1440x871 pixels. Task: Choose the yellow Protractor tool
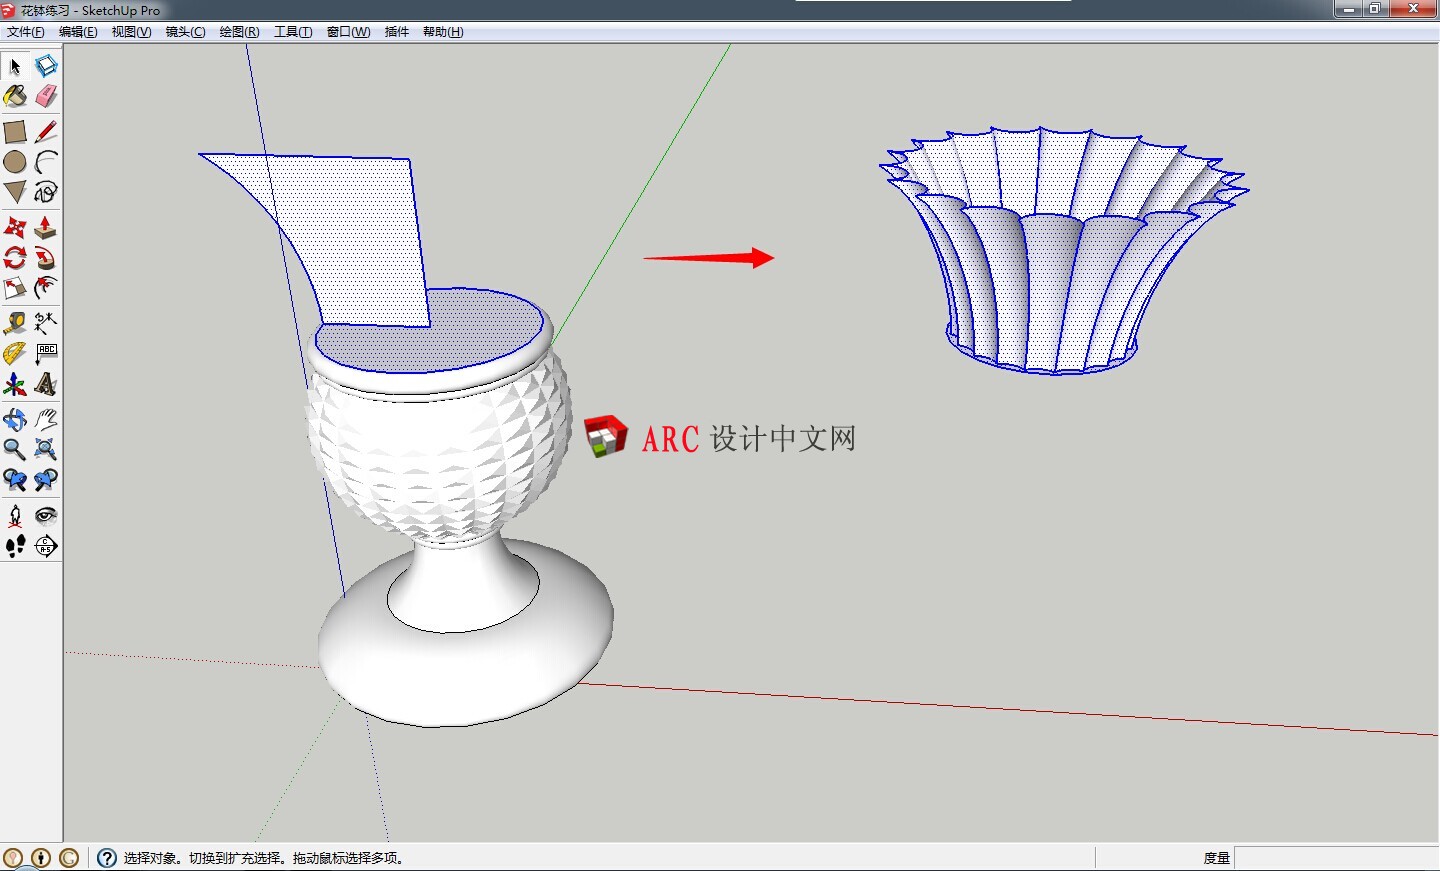coord(15,354)
